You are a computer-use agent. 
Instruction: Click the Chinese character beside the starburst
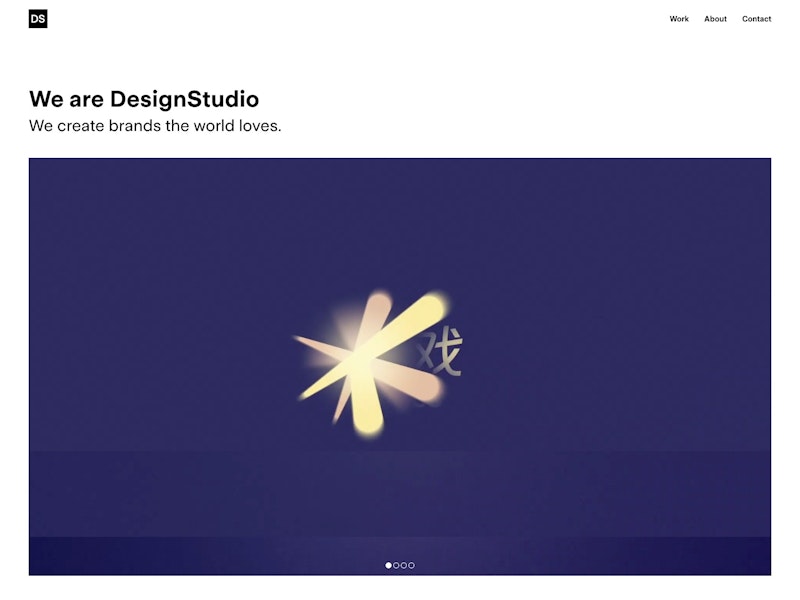coord(440,351)
